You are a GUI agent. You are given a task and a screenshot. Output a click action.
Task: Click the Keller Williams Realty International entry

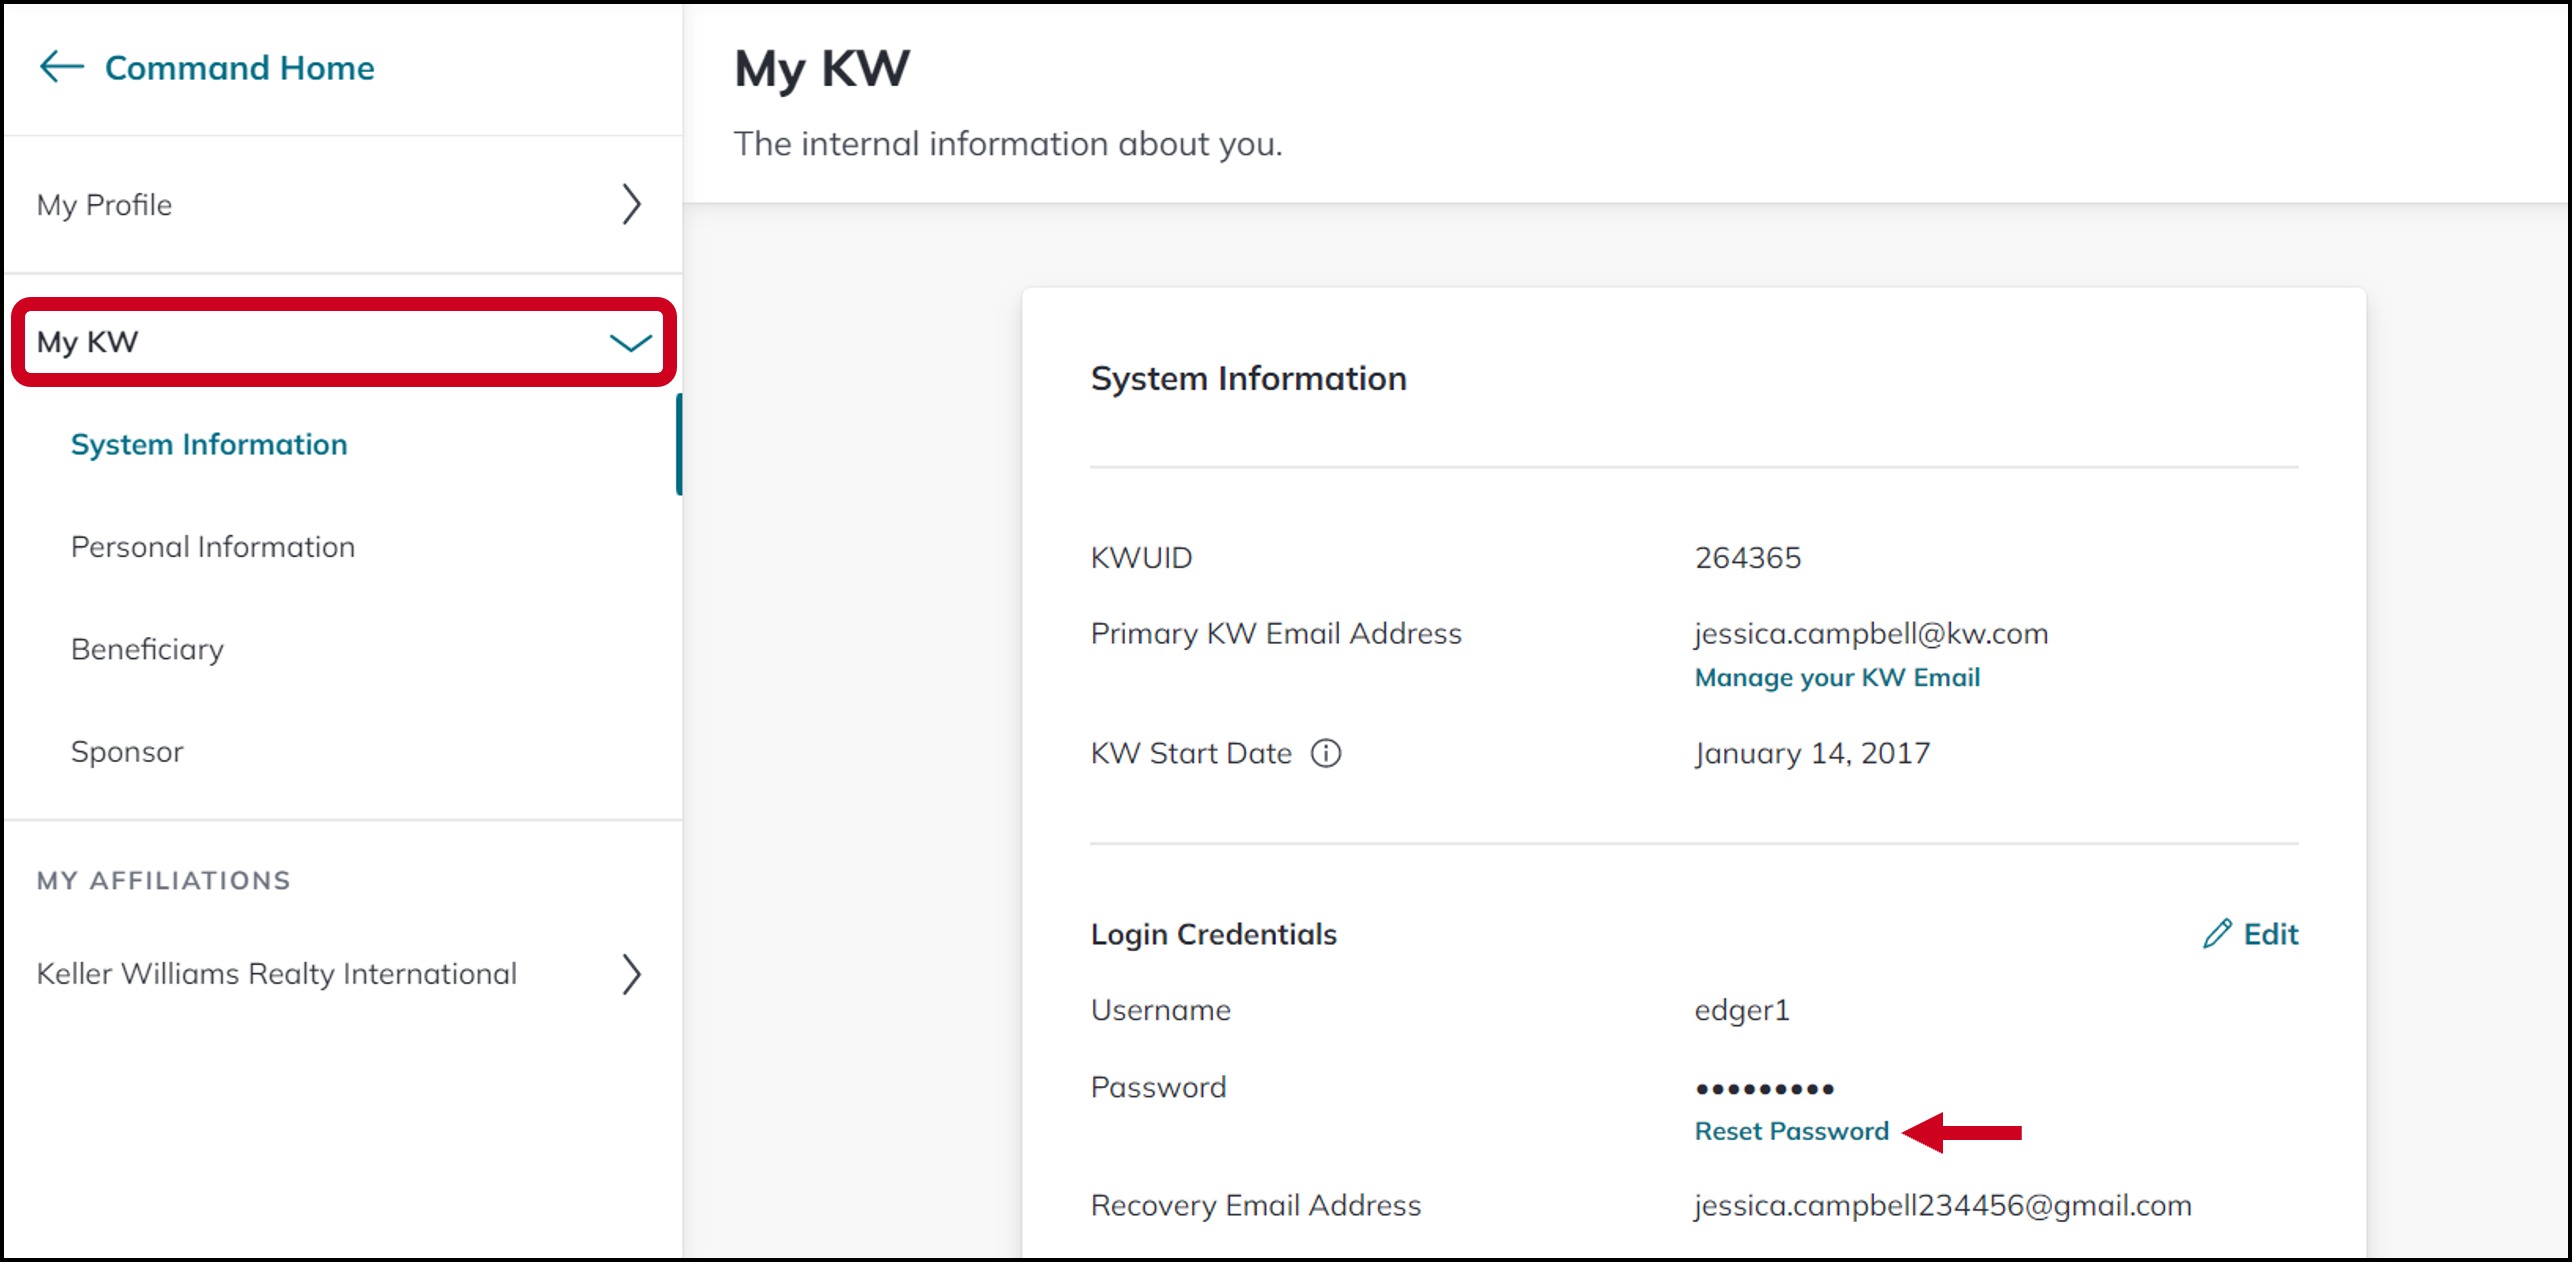(x=277, y=974)
